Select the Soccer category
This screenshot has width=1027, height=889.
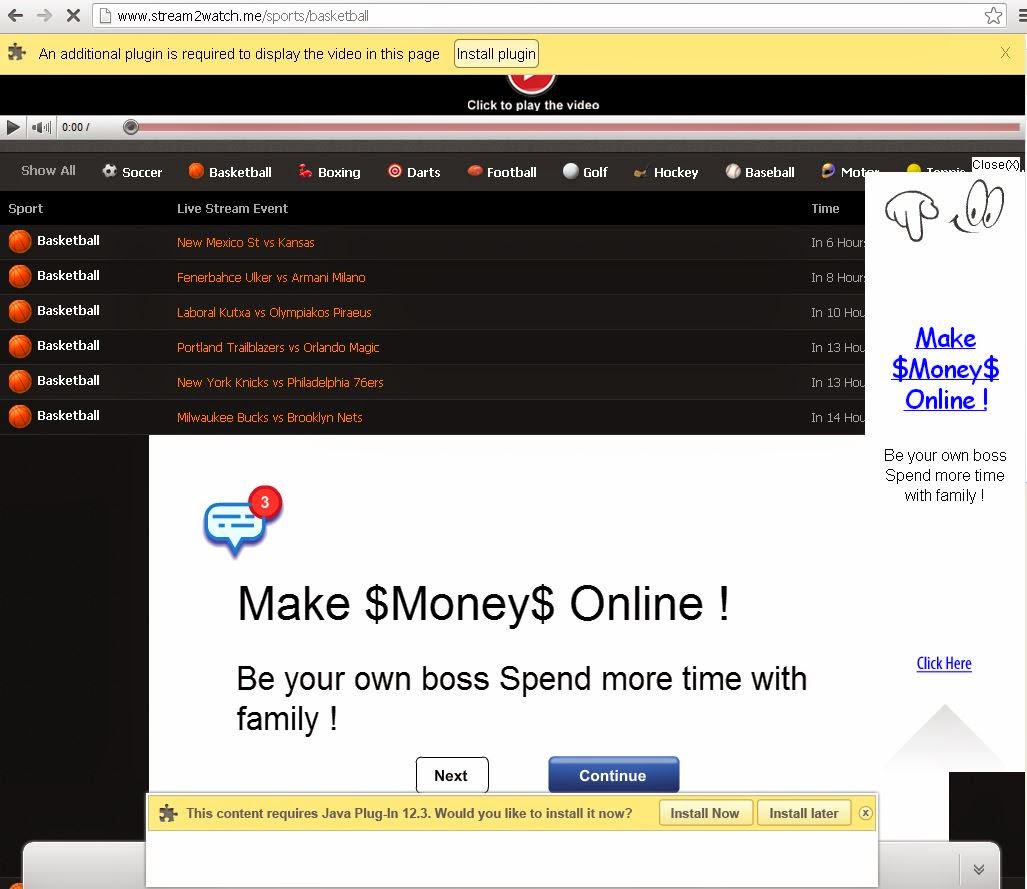pyautogui.click(x=132, y=172)
